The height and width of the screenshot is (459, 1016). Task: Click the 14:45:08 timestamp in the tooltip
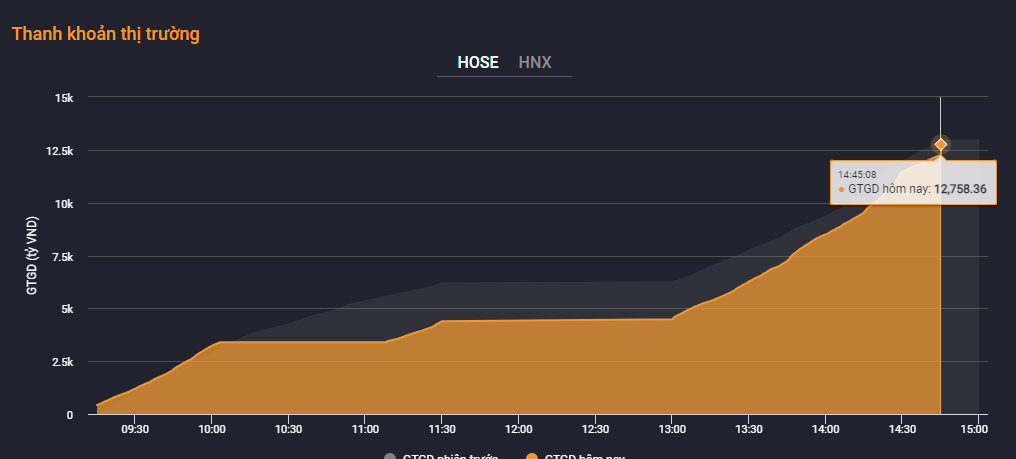pos(857,175)
